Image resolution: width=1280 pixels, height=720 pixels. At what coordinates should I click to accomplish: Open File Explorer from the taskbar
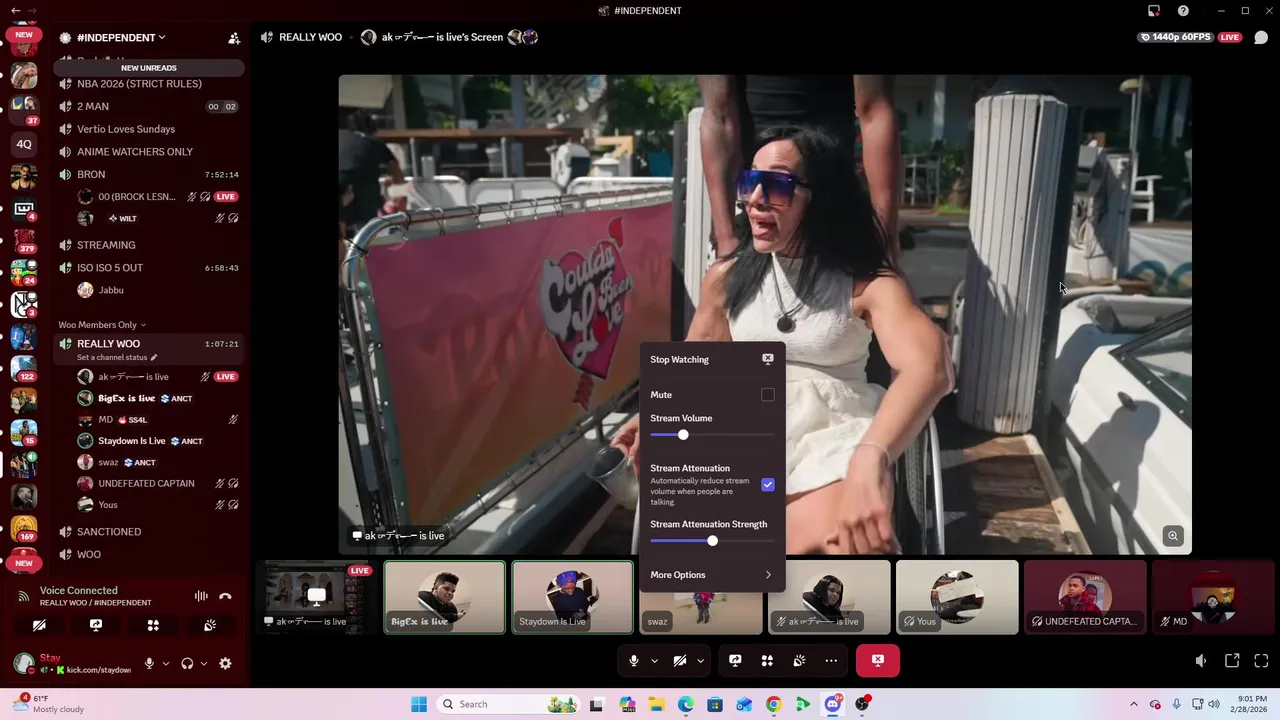656,704
